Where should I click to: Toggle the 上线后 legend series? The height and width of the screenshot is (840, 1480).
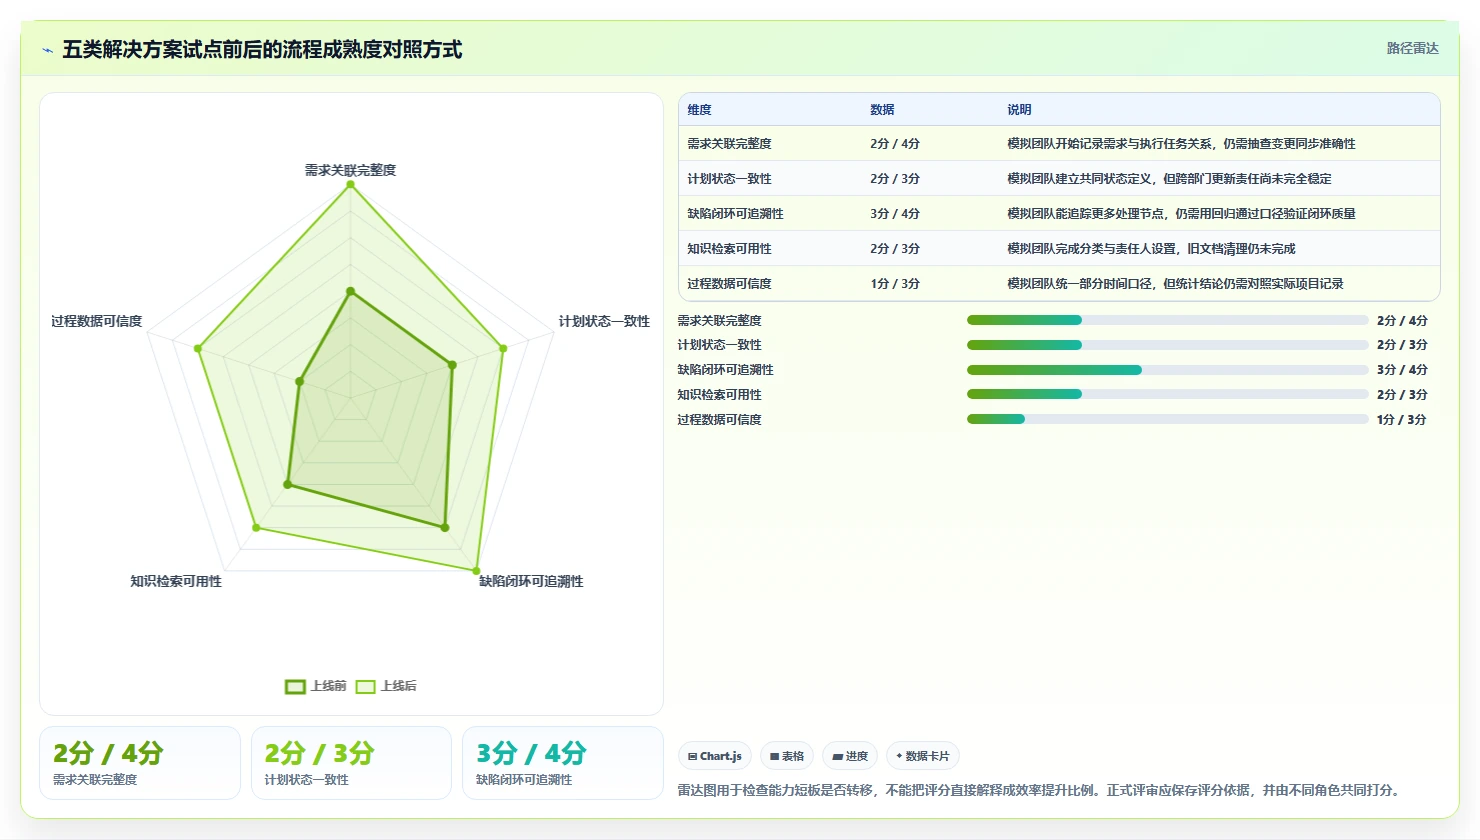(387, 686)
